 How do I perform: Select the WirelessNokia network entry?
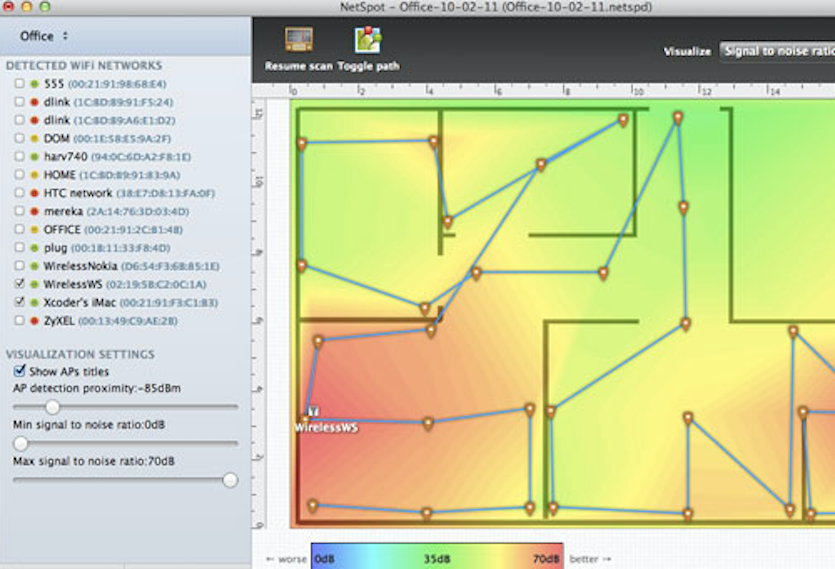tap(81, 266)
